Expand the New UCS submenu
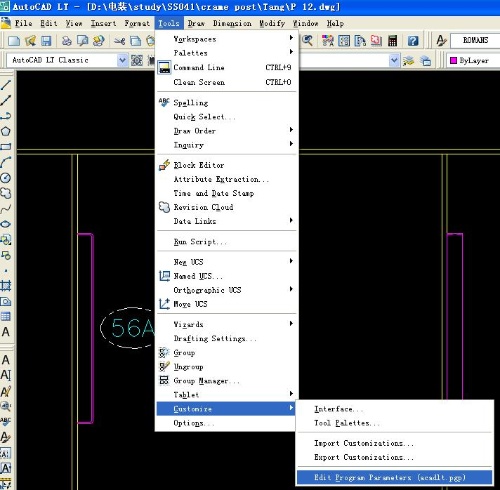Screen dimensions: 500x490 227,262
